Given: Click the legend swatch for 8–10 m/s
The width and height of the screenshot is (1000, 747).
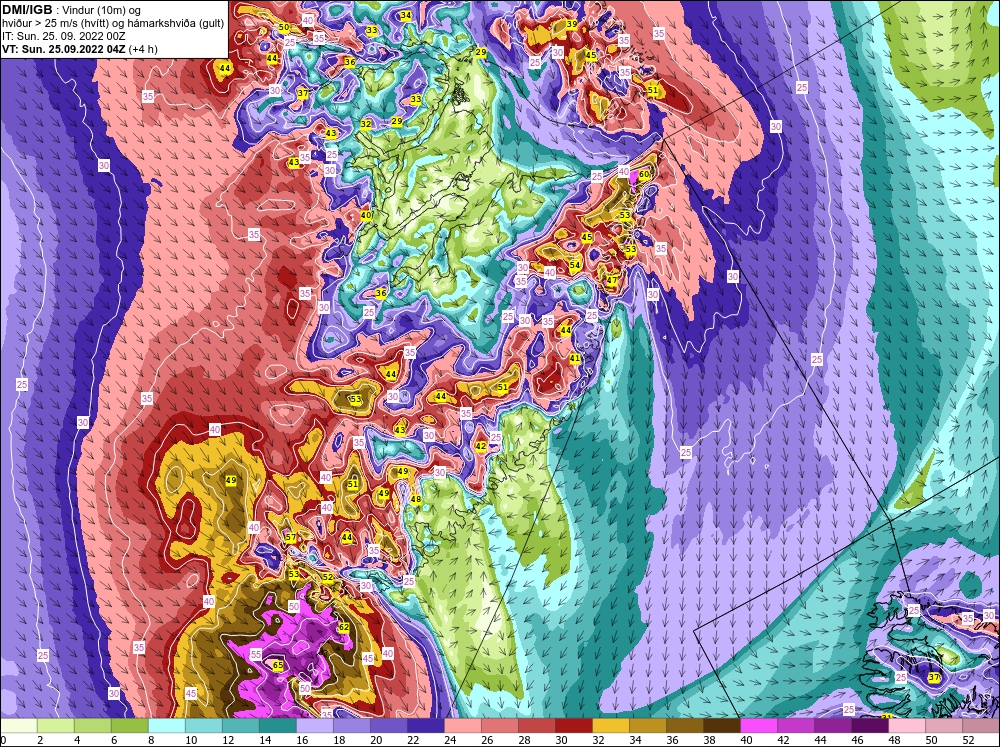Looking at the screenshot, I should click(167, 725).
